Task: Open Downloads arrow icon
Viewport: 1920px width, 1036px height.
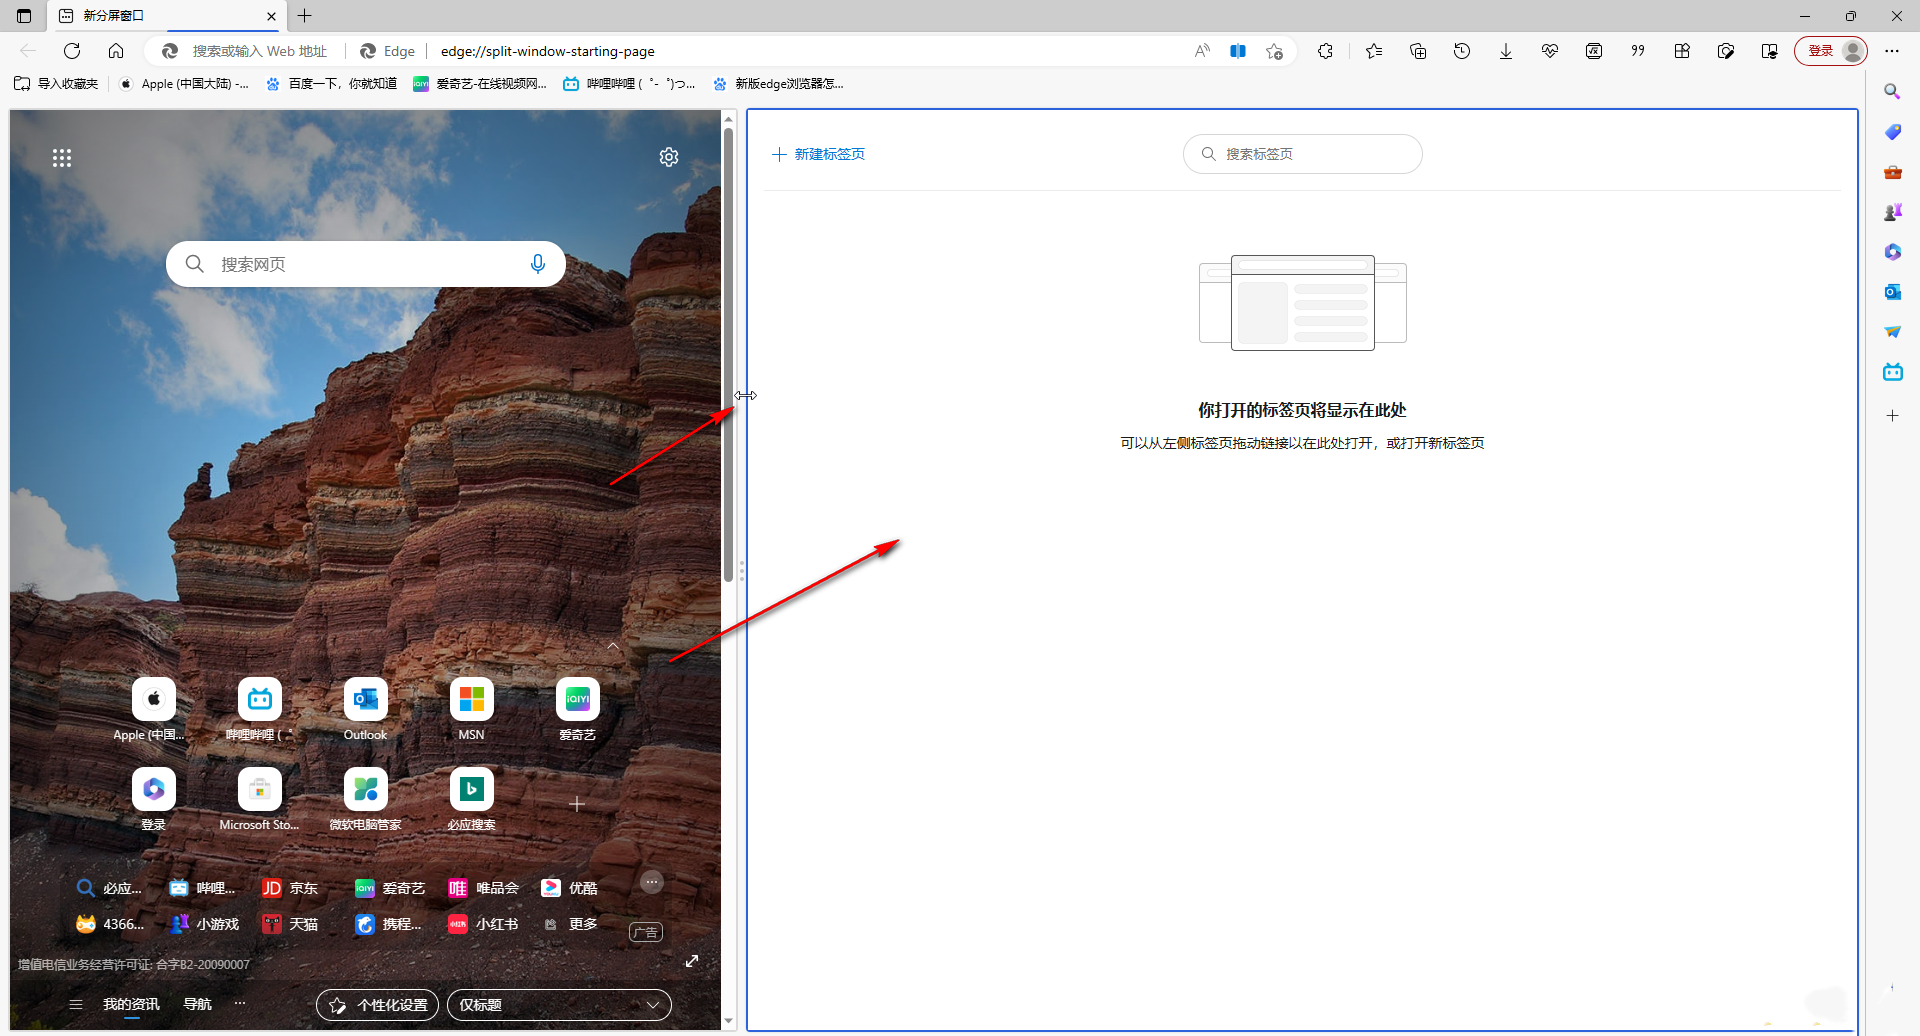Action: [1506, 51]
